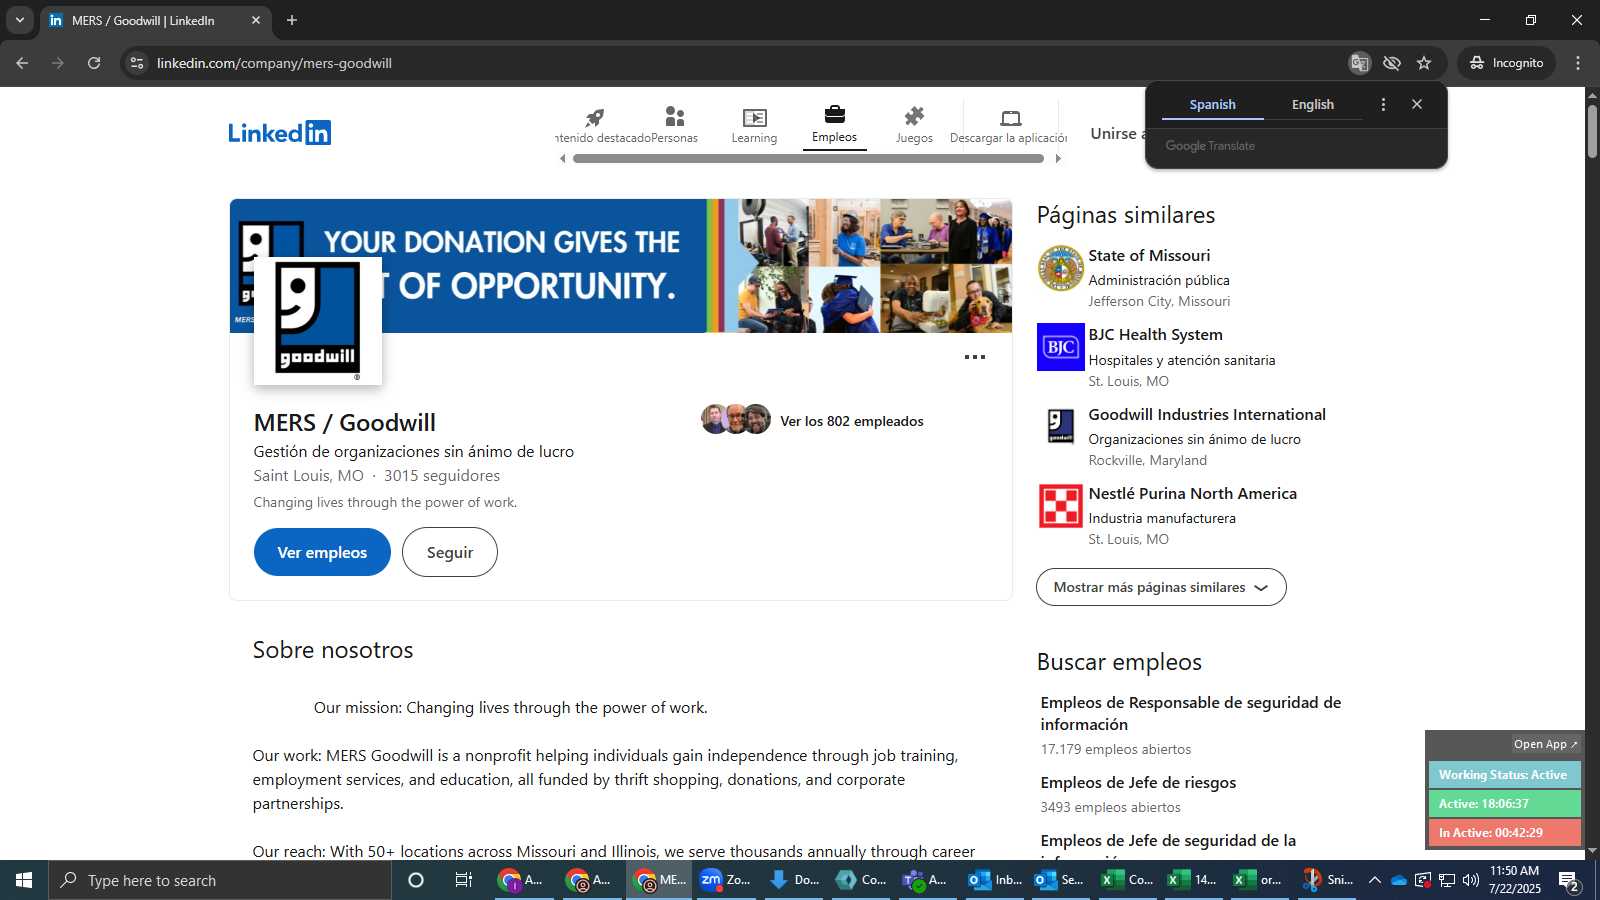The image size is (1600, 900).
Task: Open the tab search dropdown
Action: click(19, 20)
